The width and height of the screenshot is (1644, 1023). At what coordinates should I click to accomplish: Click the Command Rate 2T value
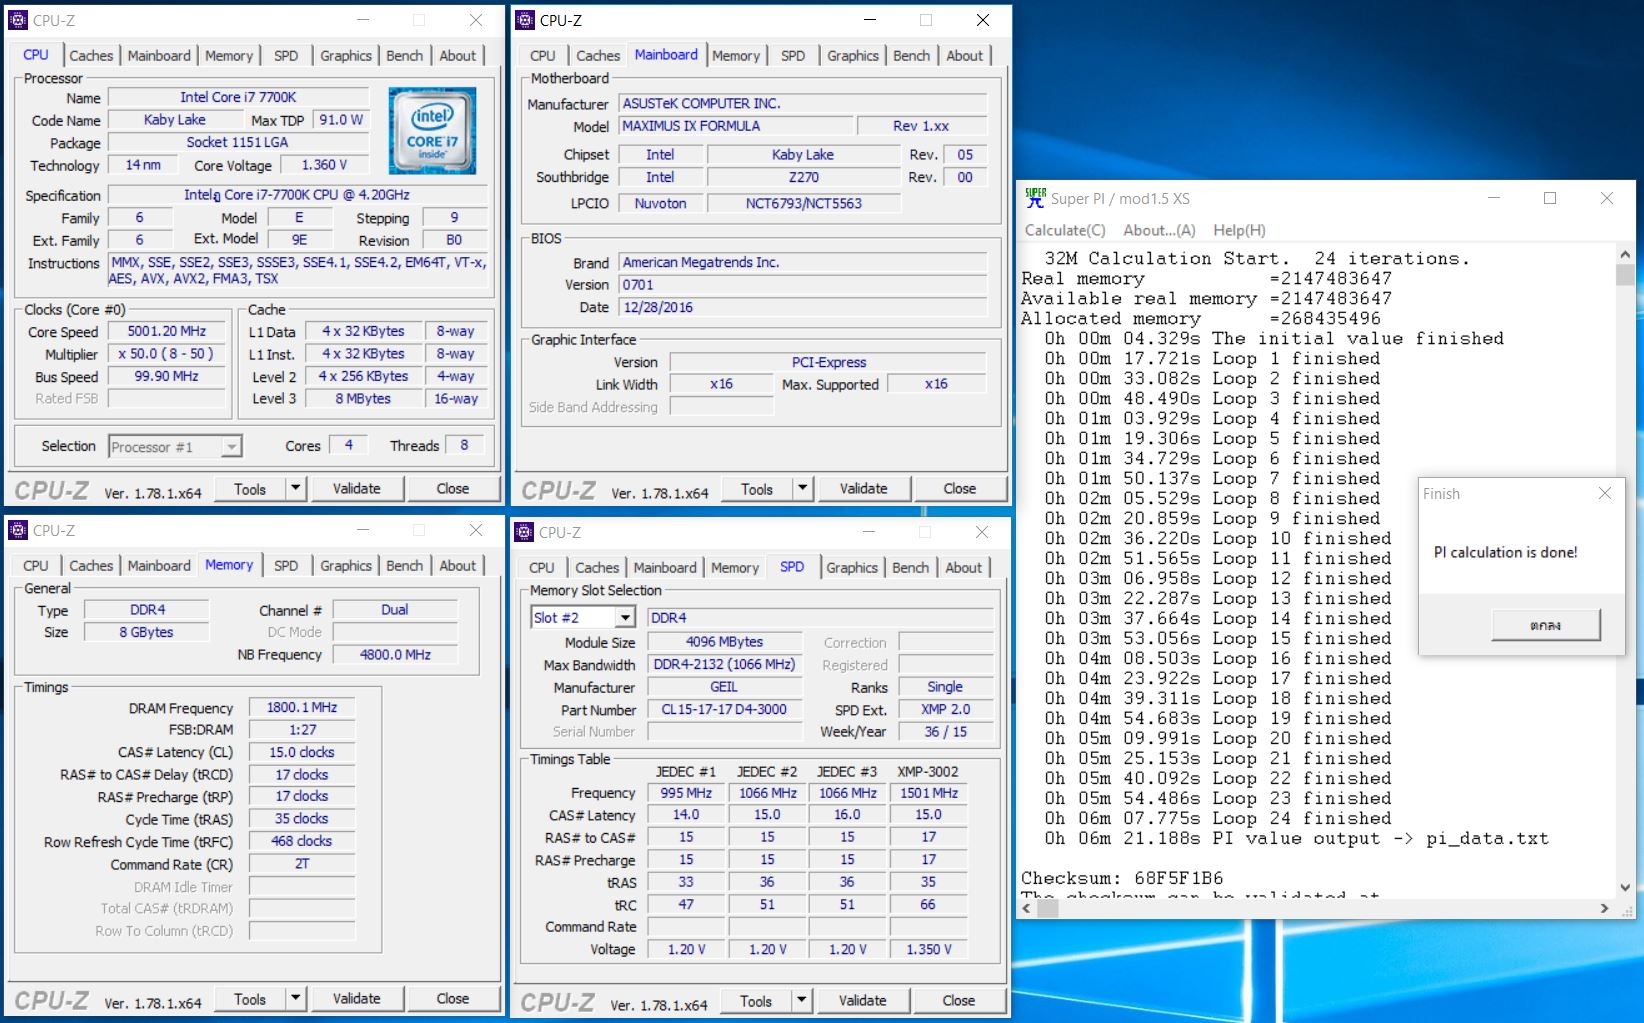click(x=302, y=864)
